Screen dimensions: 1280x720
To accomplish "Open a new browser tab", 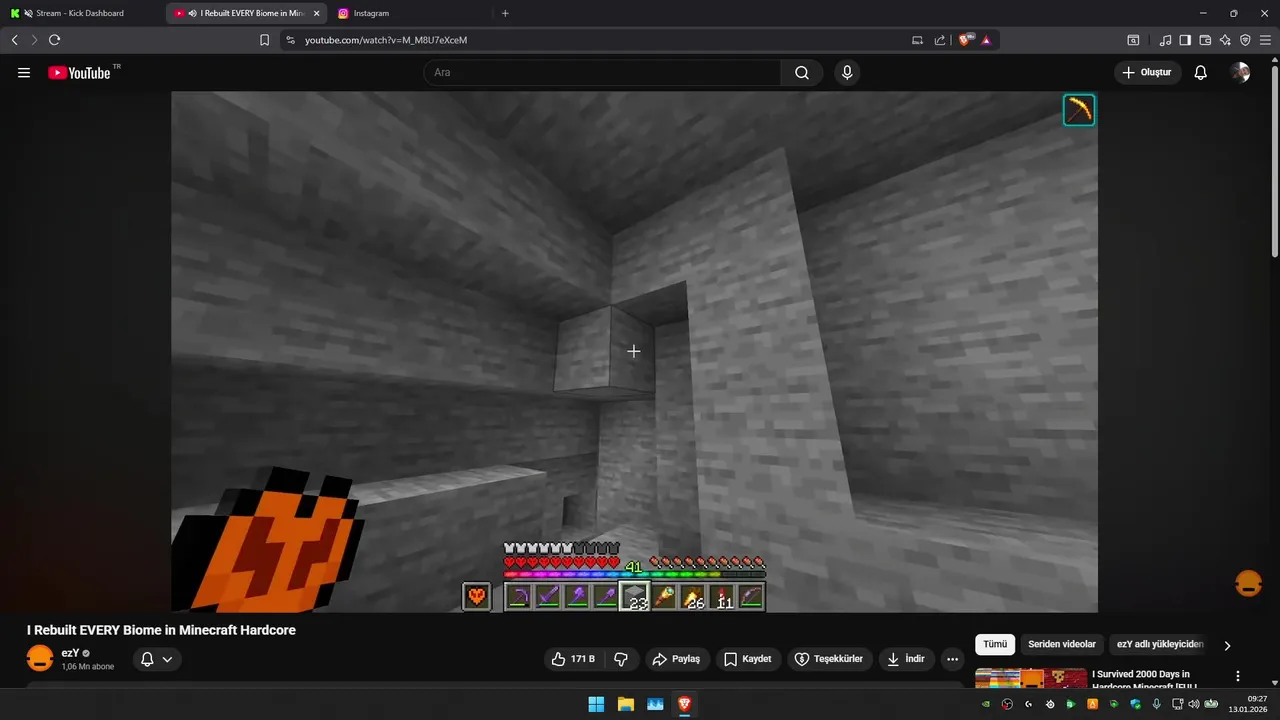I will [x=505, y=13].
